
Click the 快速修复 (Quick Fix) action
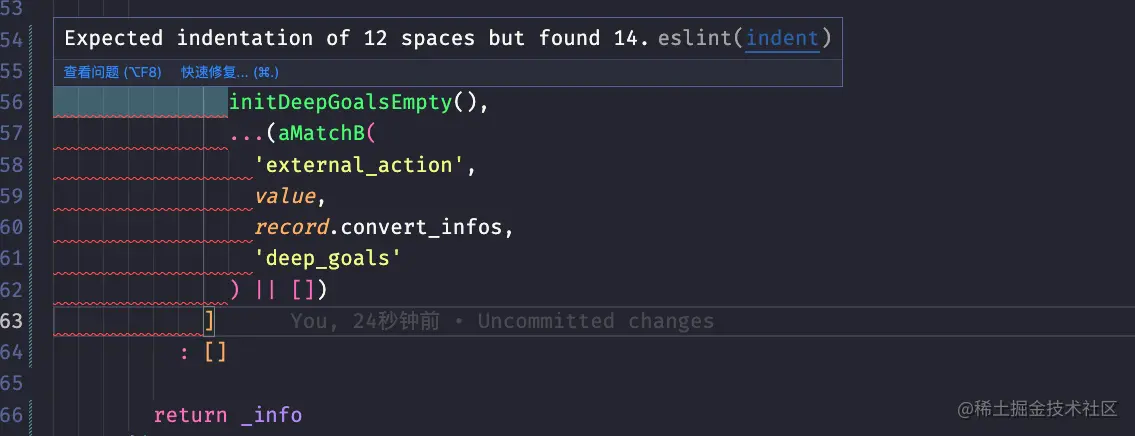click(x=229, y=72)
